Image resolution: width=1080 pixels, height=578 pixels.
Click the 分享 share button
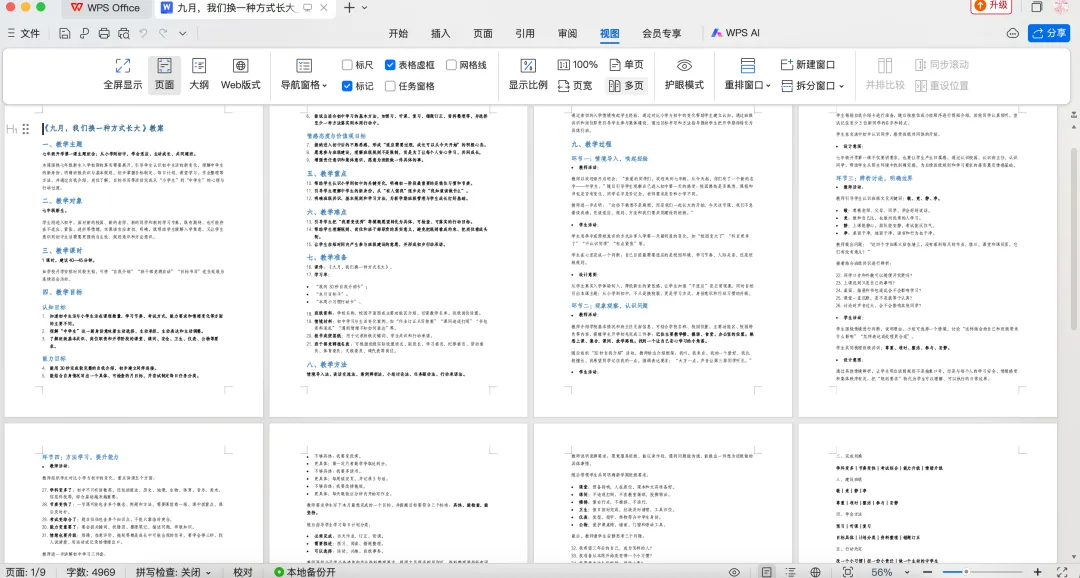1048,33
